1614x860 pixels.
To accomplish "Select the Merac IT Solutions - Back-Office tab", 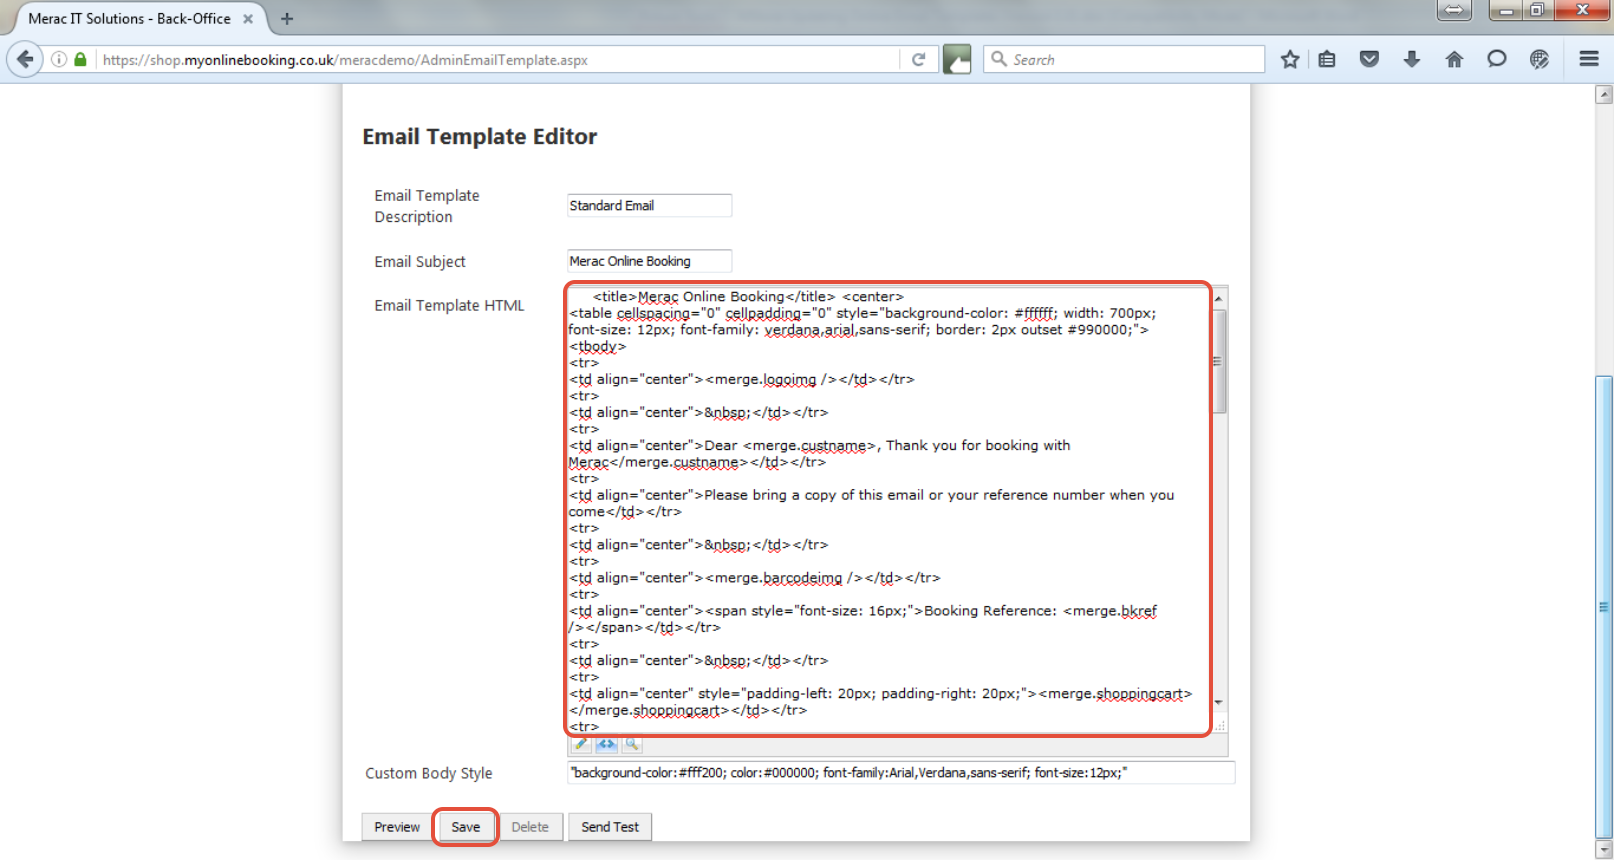I will 130,19.
